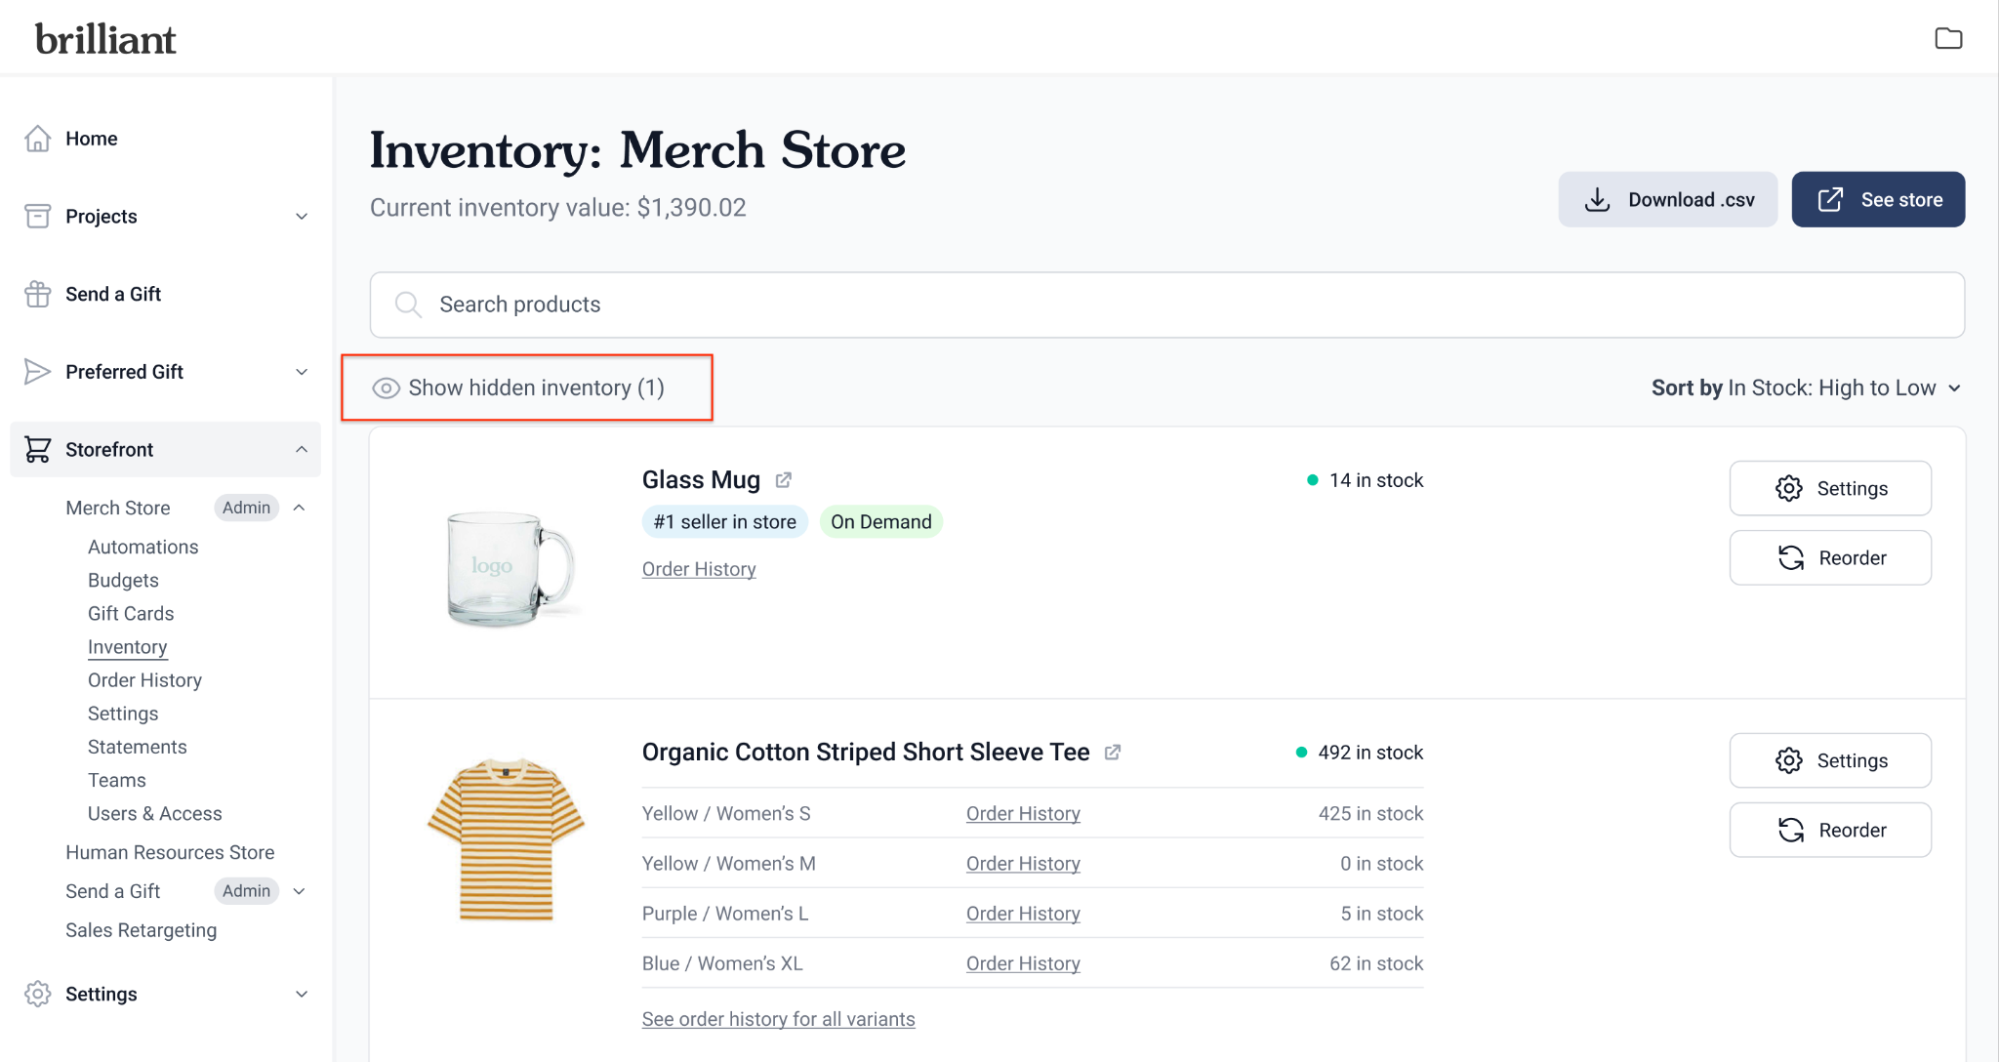Click the Preferred Gift paper plane icon
1999x1062 pixels.
(38, 372)
